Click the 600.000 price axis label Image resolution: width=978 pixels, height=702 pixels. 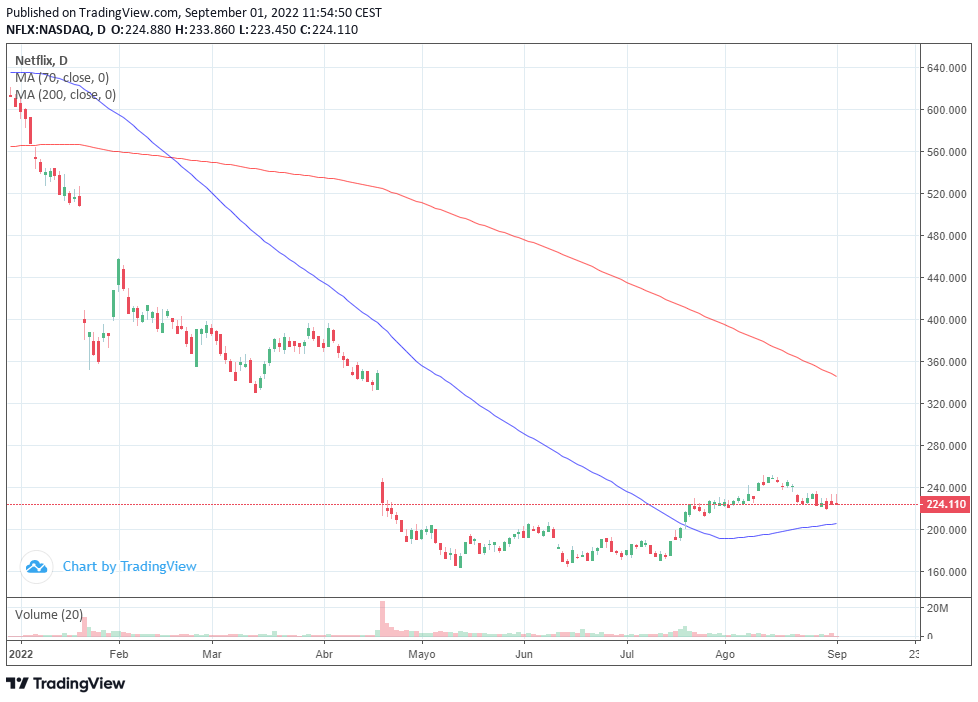(946, 110)
